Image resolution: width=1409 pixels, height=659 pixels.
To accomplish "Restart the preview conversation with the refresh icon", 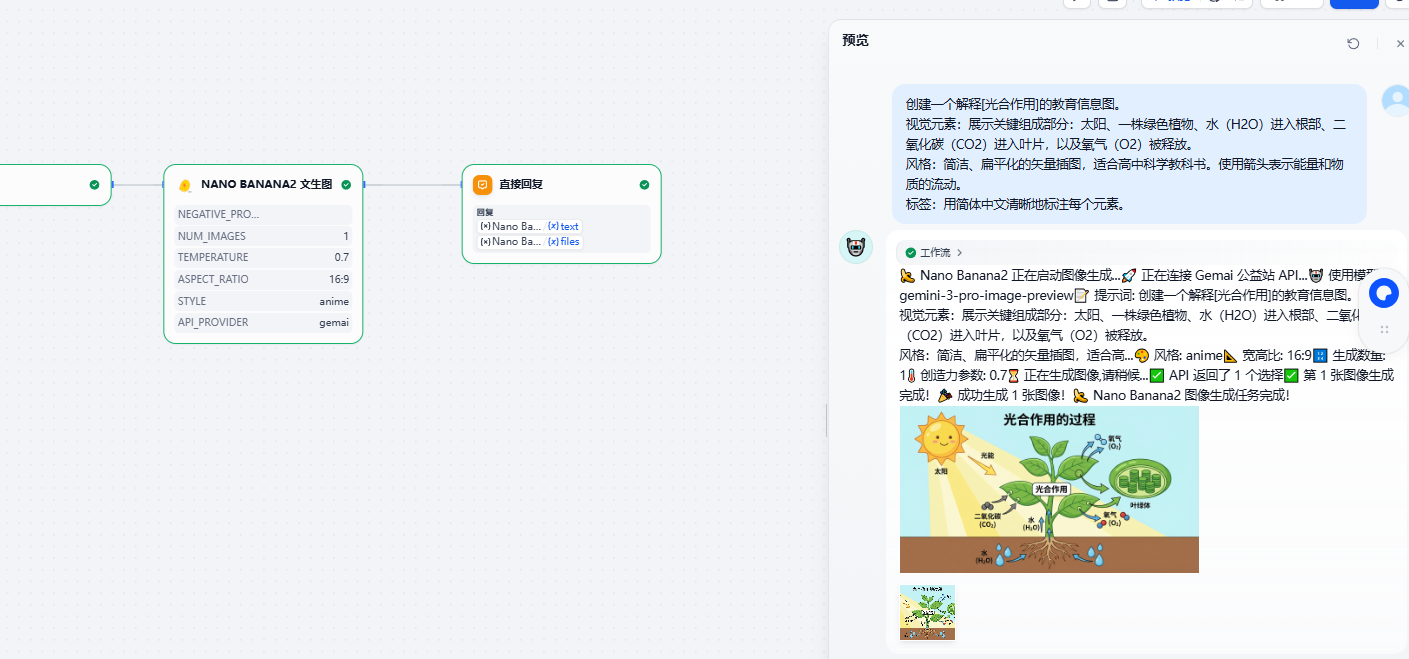I will pyautogui.click(x=1353, y=44).
